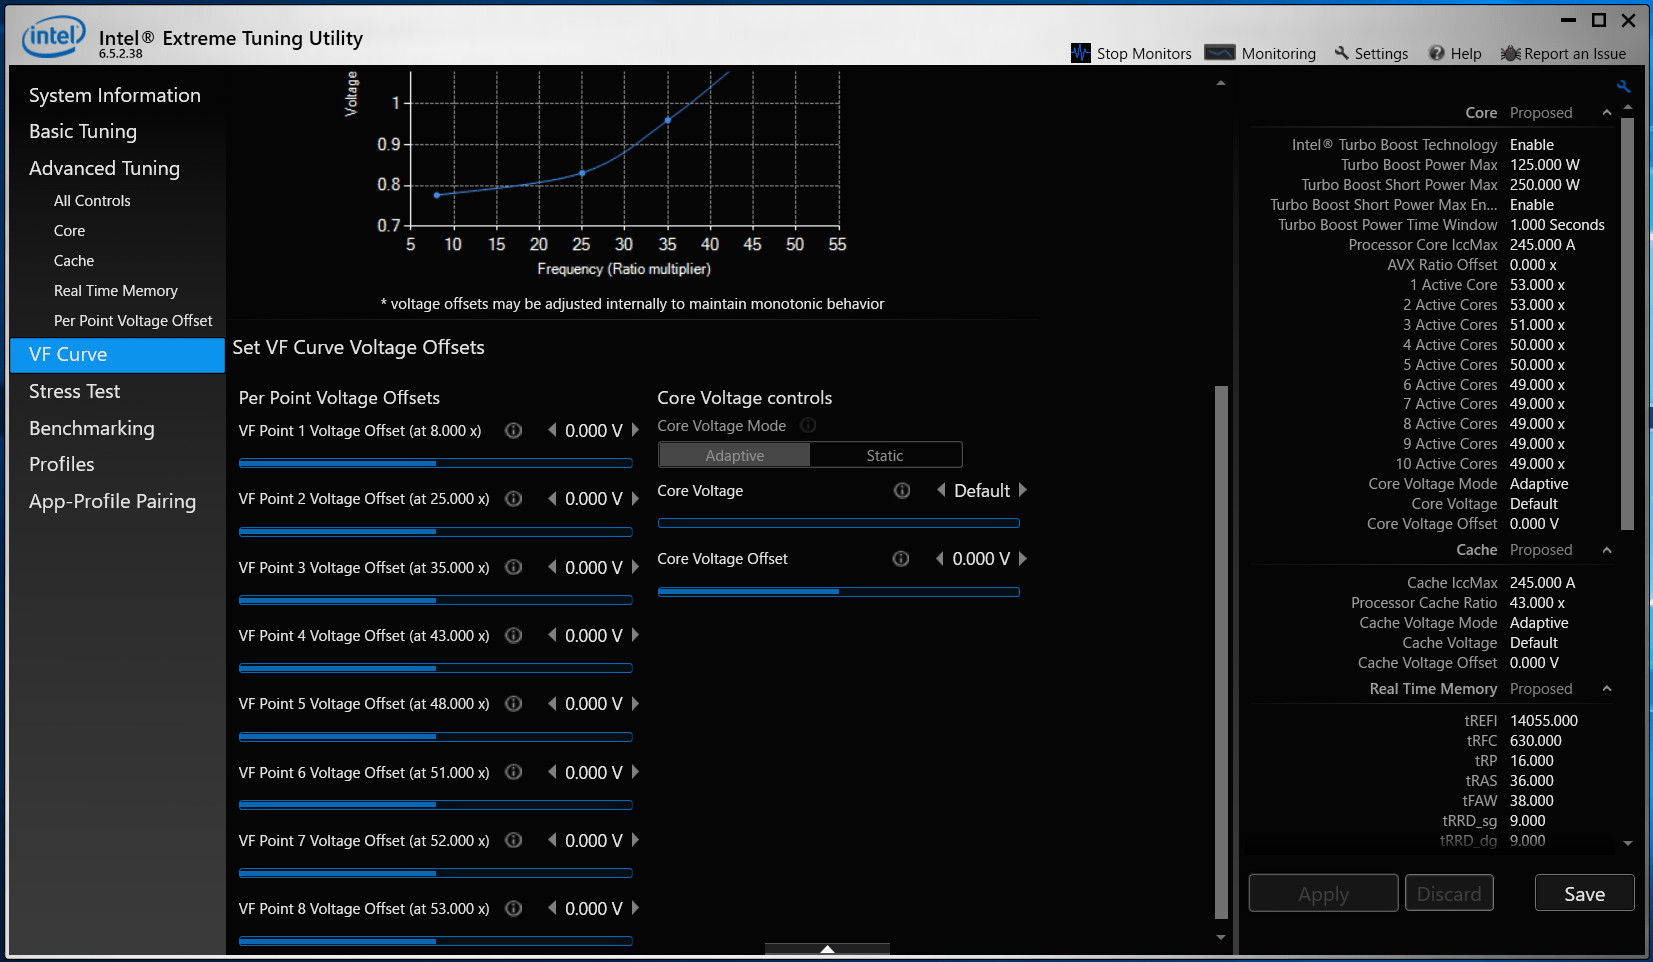Show info for VF Point 5 Voltage Offset
This screenshot has width=1653, height=962.
514,704
